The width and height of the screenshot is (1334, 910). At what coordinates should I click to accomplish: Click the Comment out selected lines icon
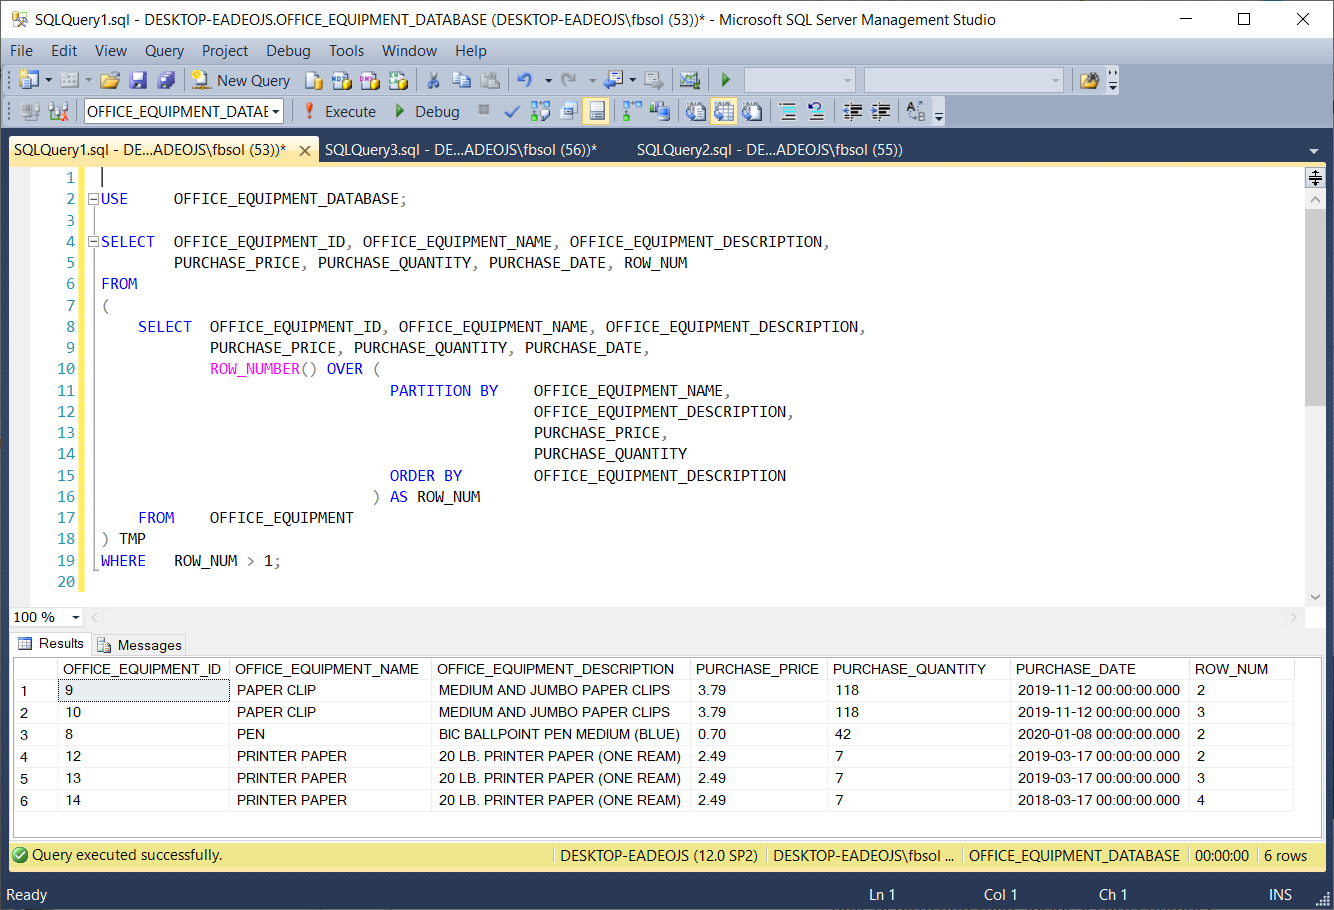click(788, 111)
